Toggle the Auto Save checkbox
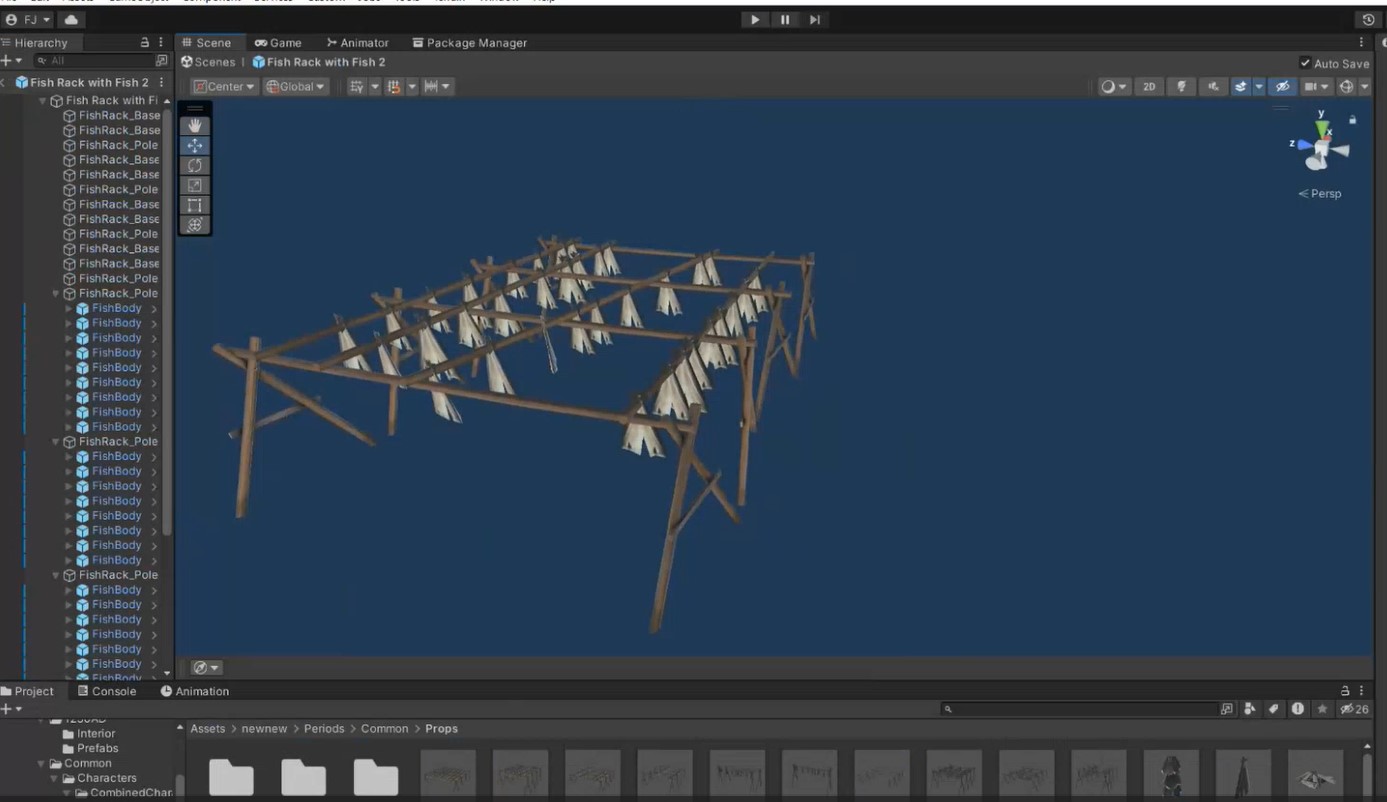The width and height of the screenshot is (1387, 802). tap(1305, 63)
